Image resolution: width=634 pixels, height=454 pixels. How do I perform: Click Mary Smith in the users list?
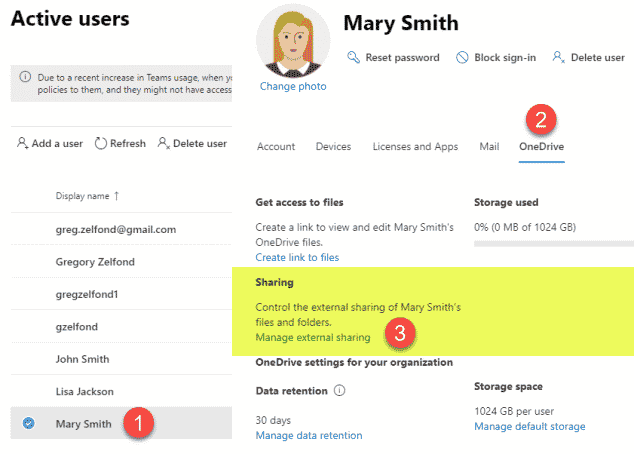pos(83,424)
